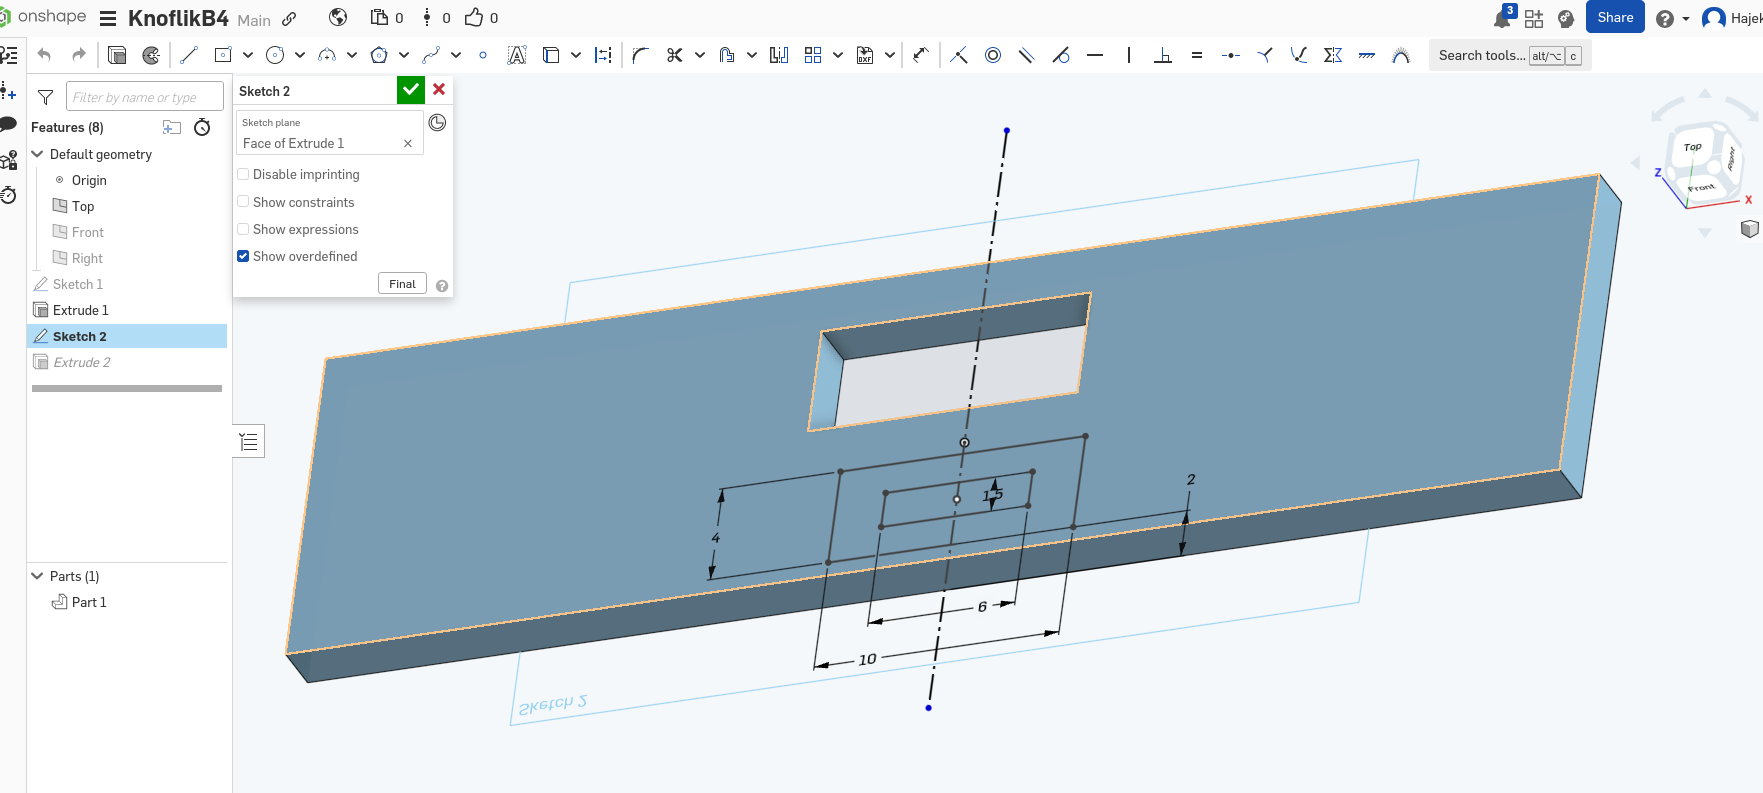Select the Text sketch tool
Image resolution: width=1763 pixels, height=793 pixels.
[517, 55]
